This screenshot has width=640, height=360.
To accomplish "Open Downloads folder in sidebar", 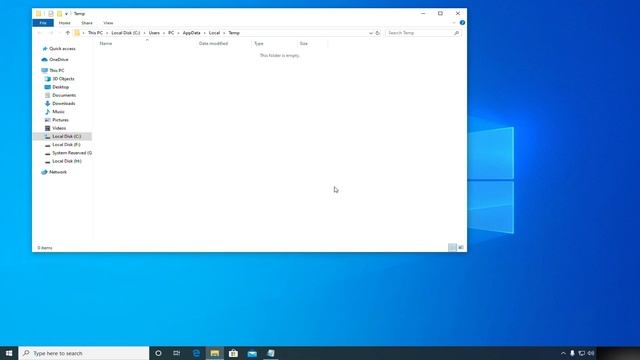I will [63, 103].
